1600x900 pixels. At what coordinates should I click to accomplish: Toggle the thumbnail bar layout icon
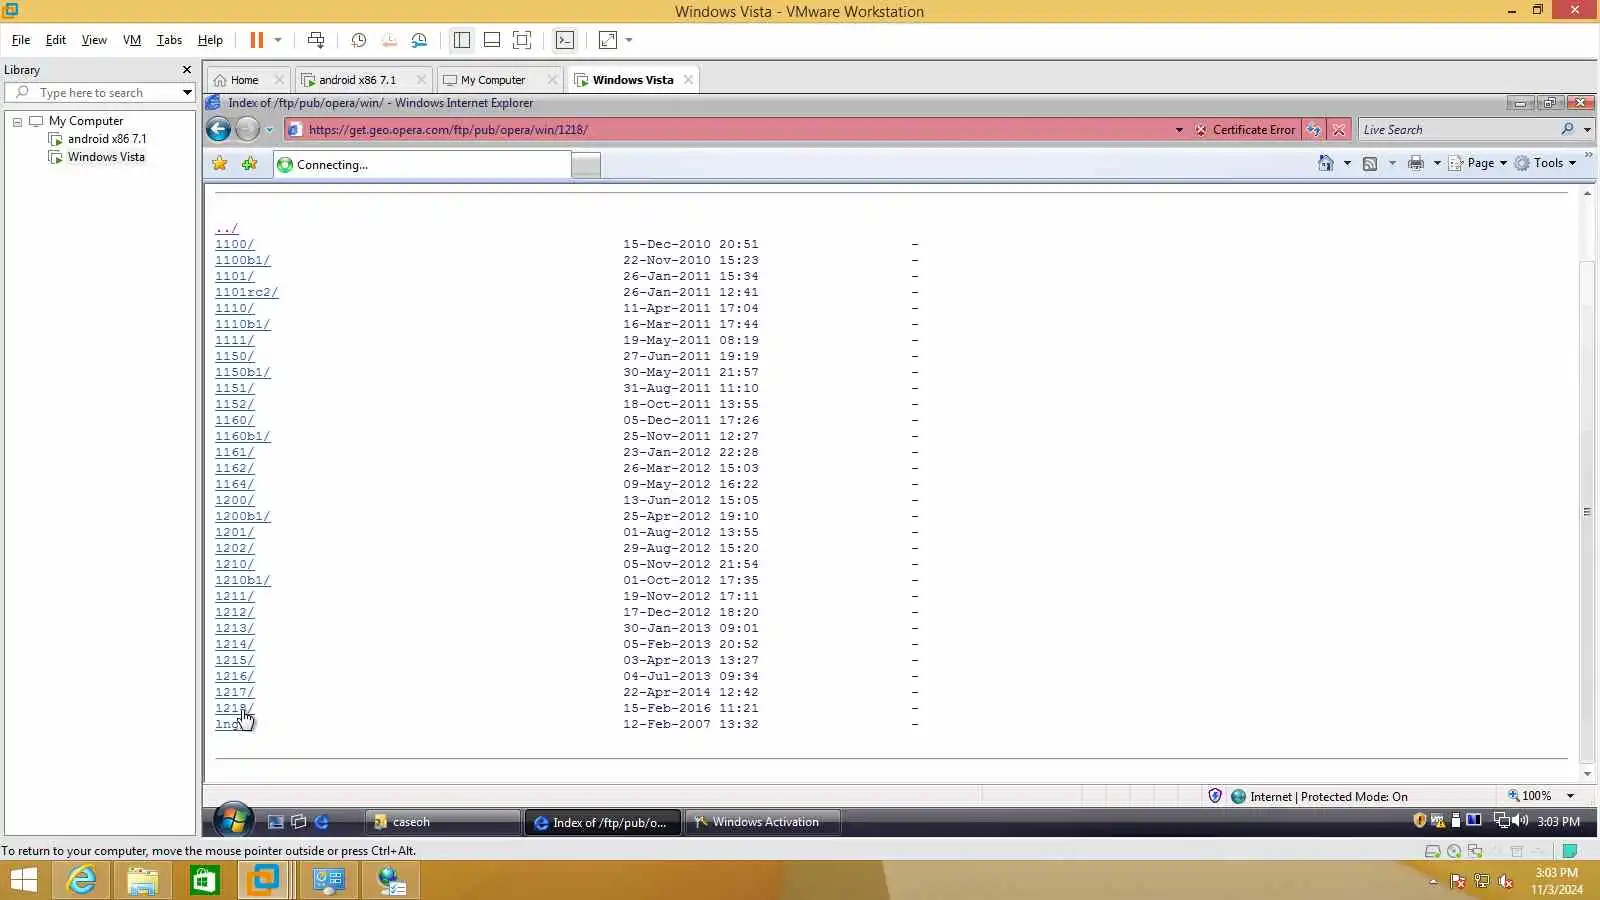(x=492, y=40)
